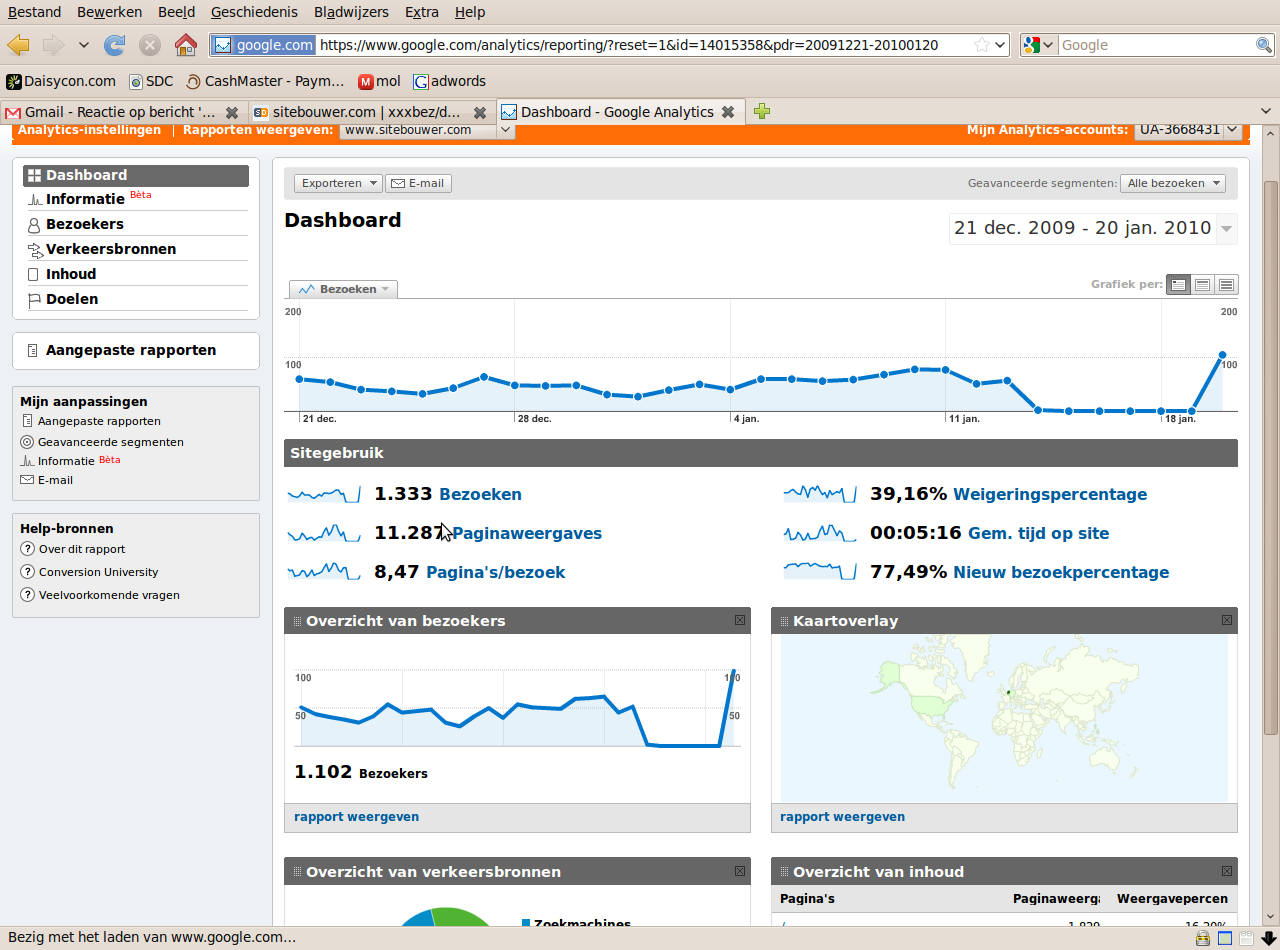Open the browser home page icon
Image resolution: width=1280 pixels, height=950 pixels.
point(186,45)
